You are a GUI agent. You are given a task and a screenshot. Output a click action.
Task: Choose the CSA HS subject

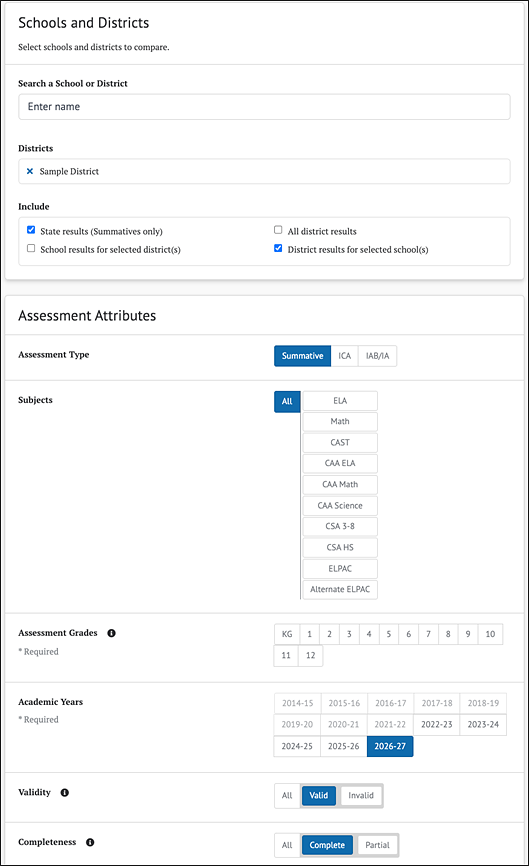340,547
